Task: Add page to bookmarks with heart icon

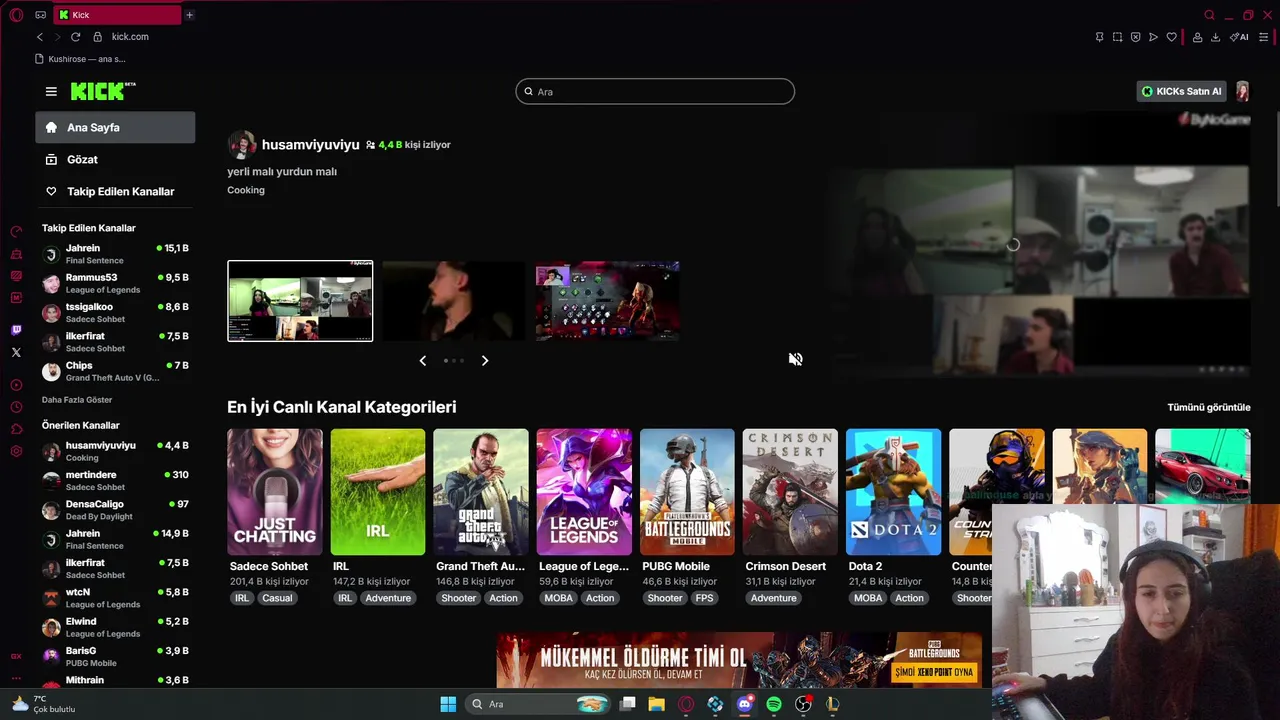Action: (1172, 37)
